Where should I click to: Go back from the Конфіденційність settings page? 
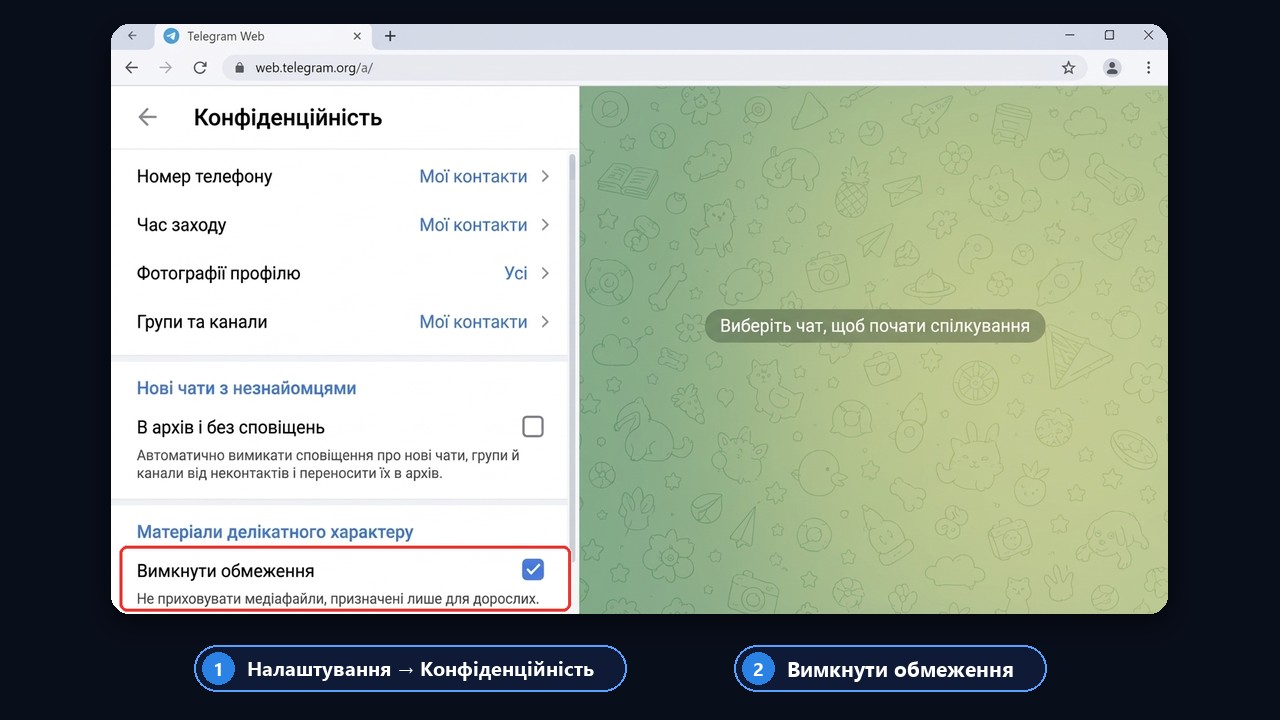coord(148,117)
